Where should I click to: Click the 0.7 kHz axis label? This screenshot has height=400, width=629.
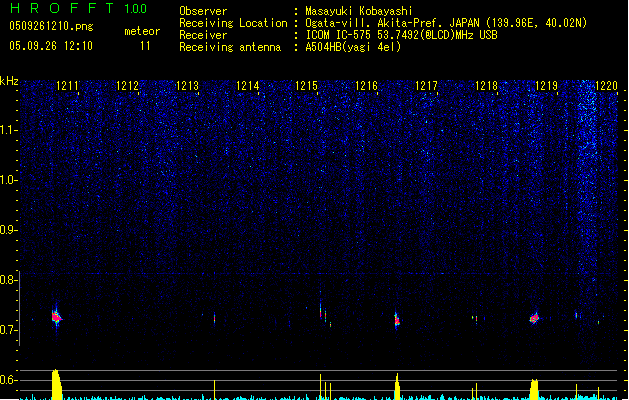pyautogui.click(x=8, y=330)
